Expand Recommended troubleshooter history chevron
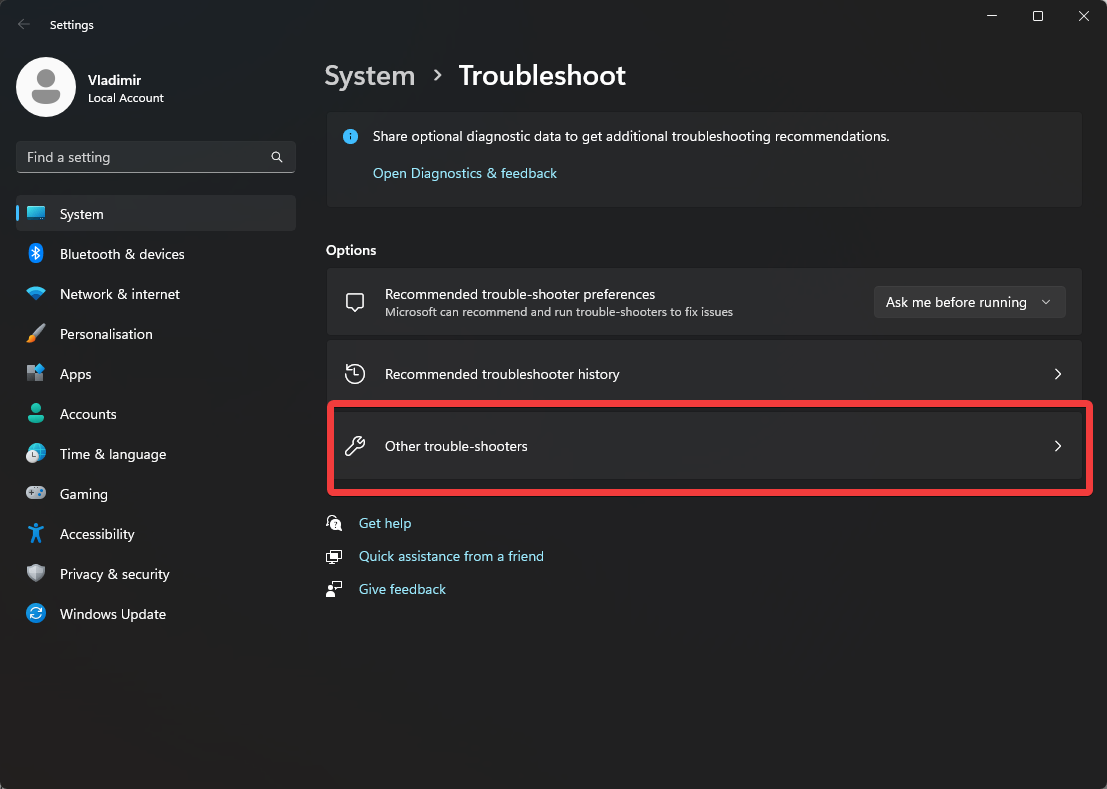The width and height of the screenshot is (1107, 789). coord(1057,374)
